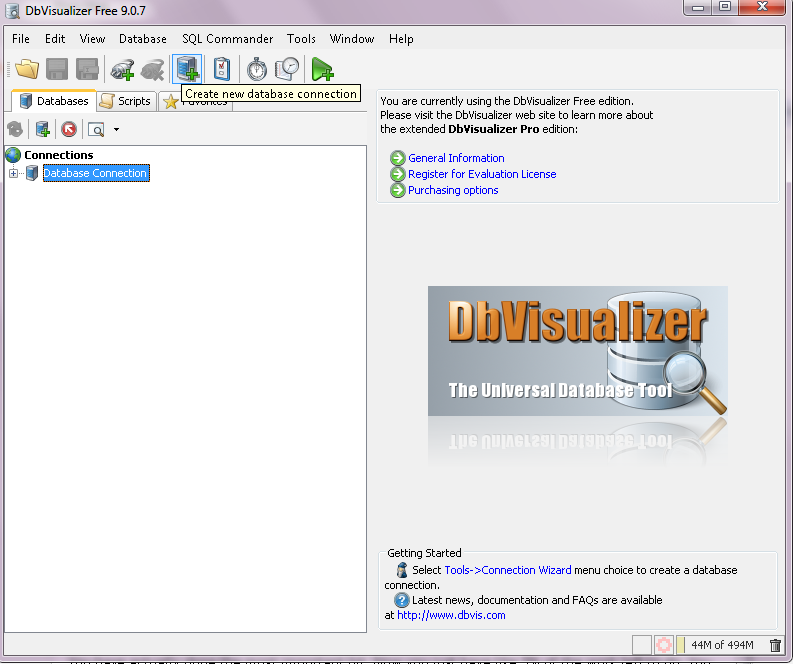Close the DbVisualizer window
Image resolution: width=793 pixels, height=664 pixels.
pyautogui.click(x=762, y=7)
